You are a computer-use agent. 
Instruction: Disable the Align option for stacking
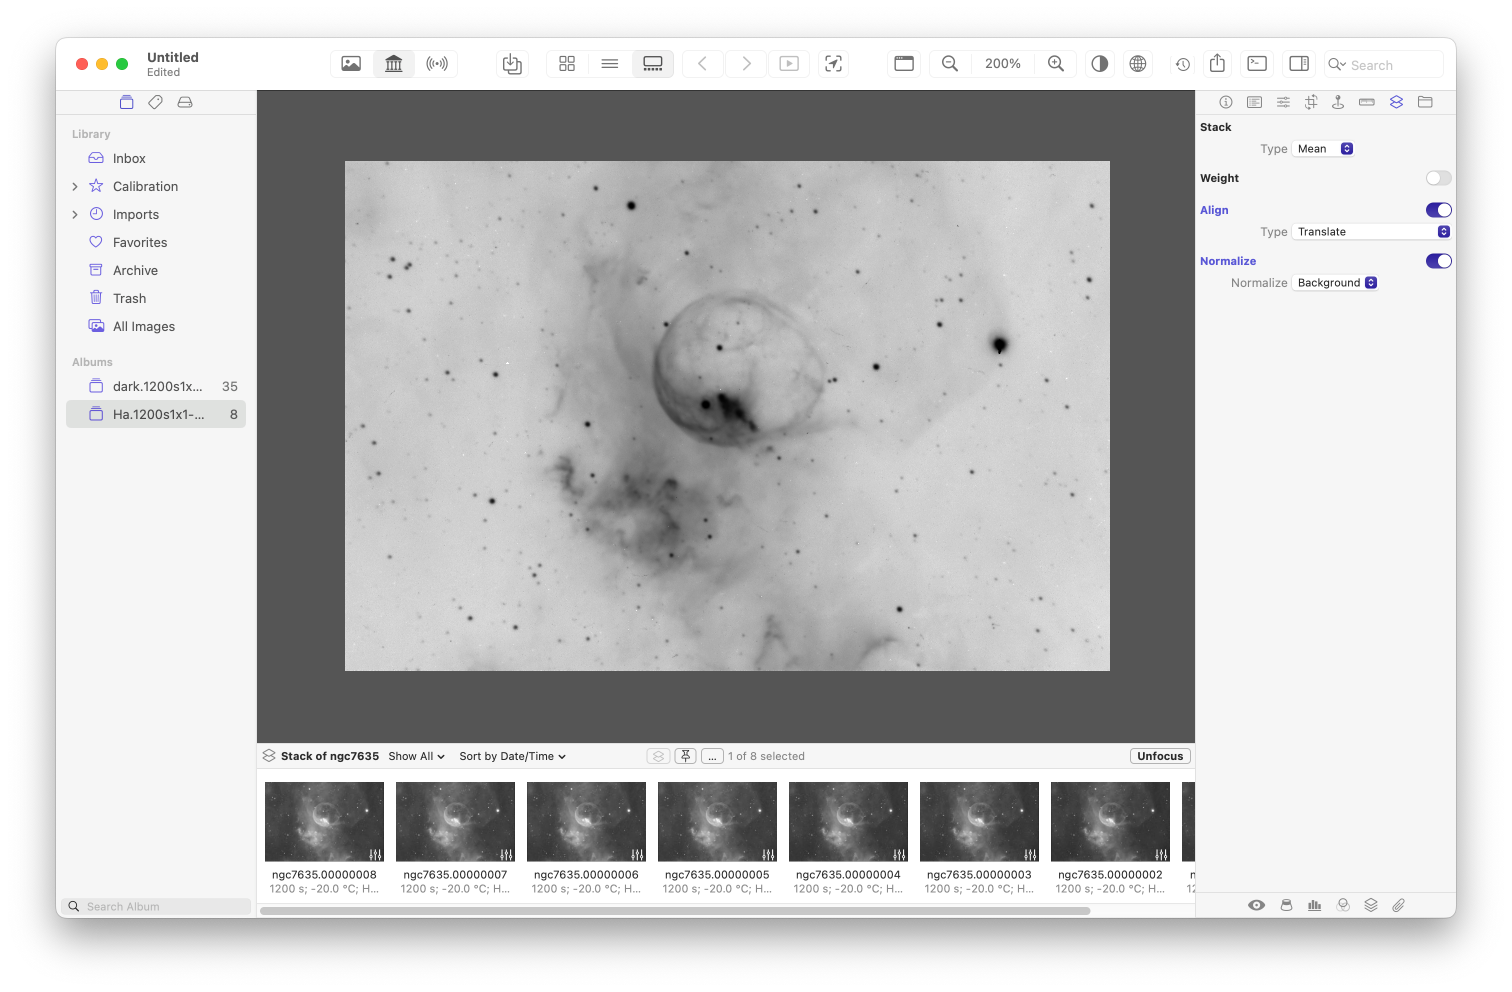point(1438,210)
